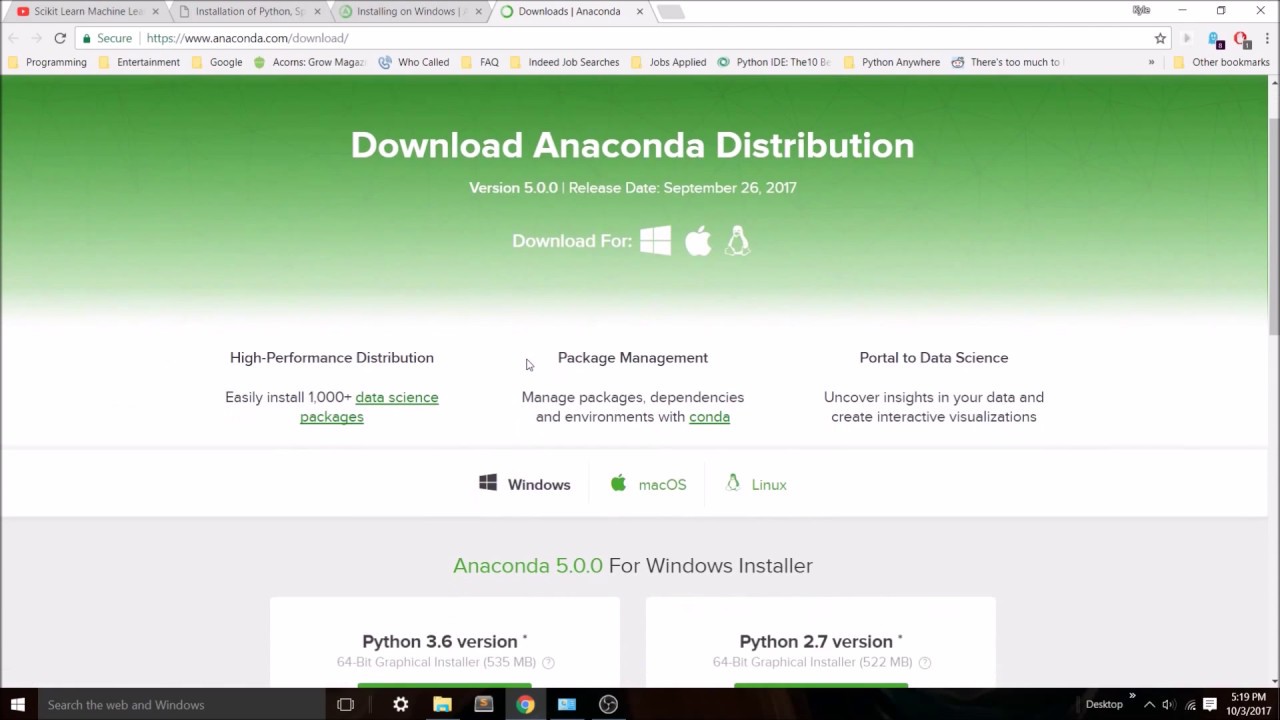Viewport: 1280px width, 720px height.
Task: Open Google Chrome on the taskbar
Action: tap(525, 704)
